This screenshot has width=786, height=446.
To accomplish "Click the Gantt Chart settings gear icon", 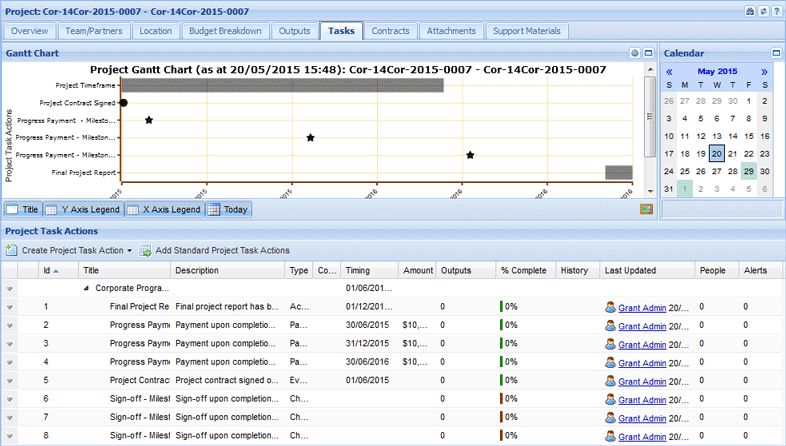I will tap(635, 52).
